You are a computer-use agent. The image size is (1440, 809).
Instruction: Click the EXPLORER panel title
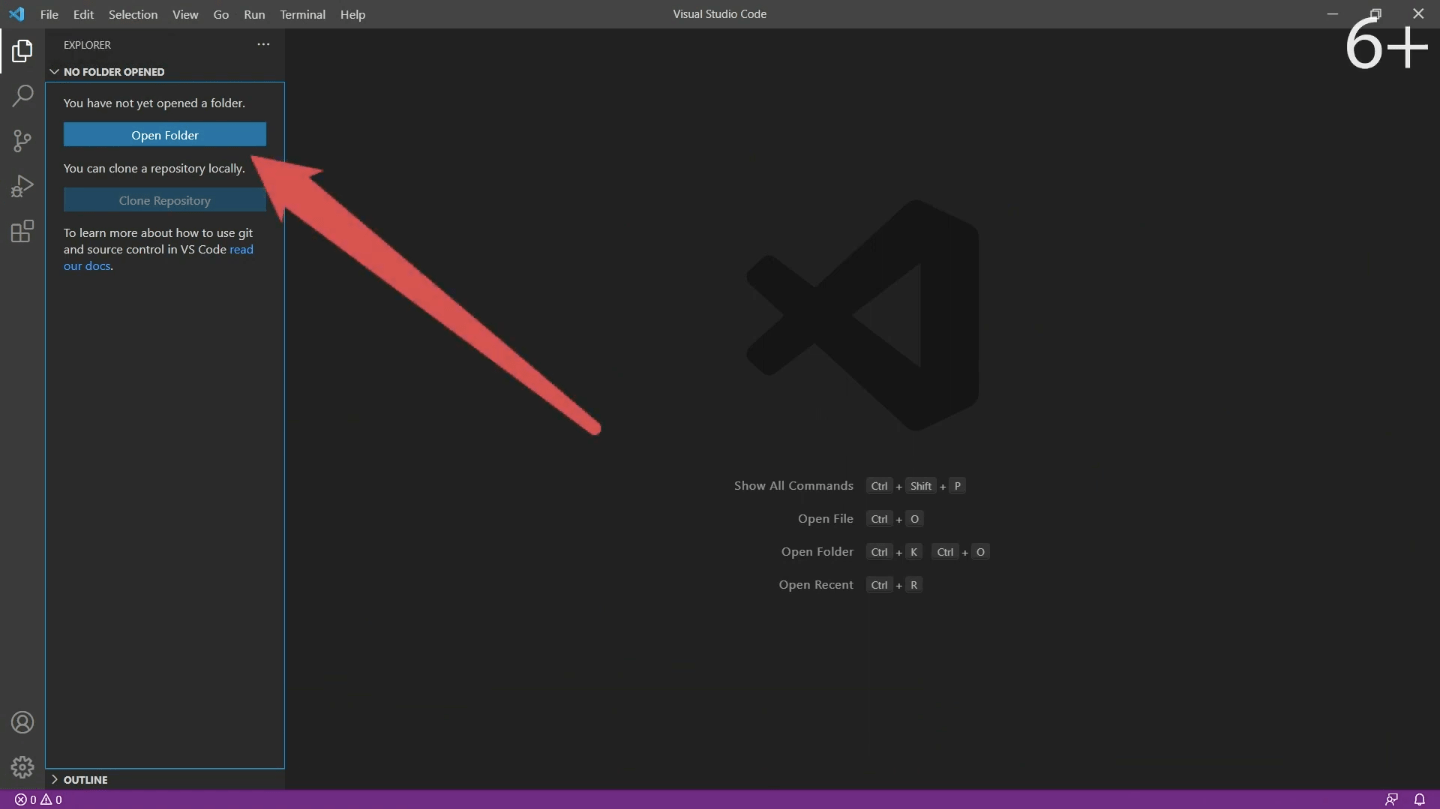pos(87,45)
